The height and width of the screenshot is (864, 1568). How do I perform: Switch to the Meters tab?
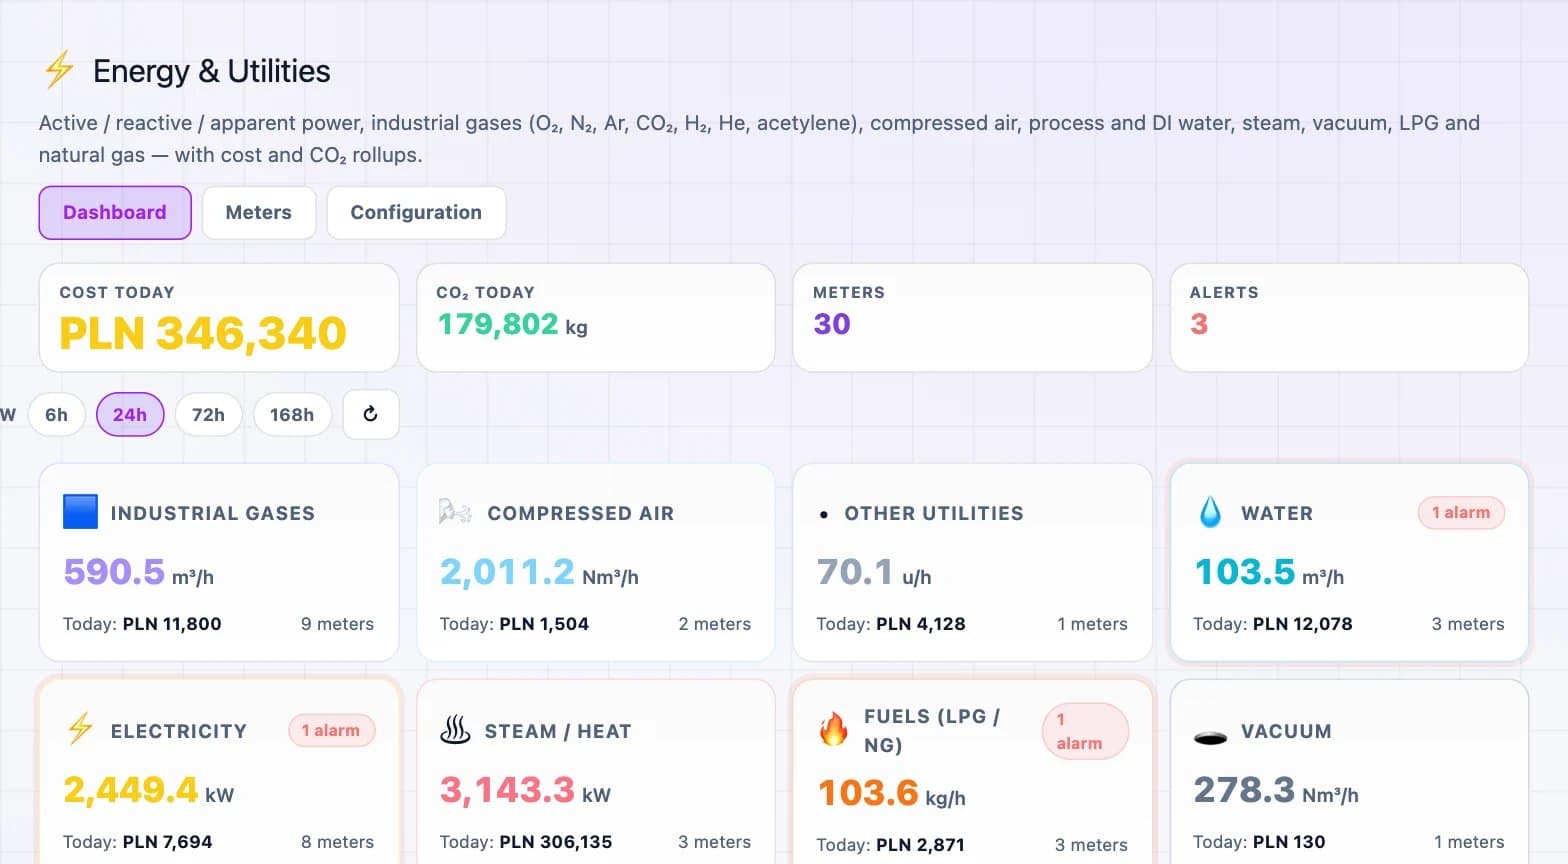(x=259, y=212)
